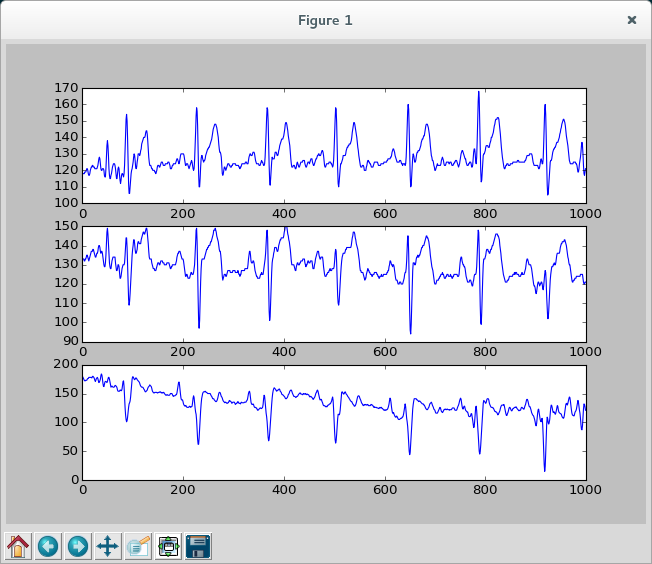Click inside the bottom subplot
652x564 pixels.
click(334, 422)
